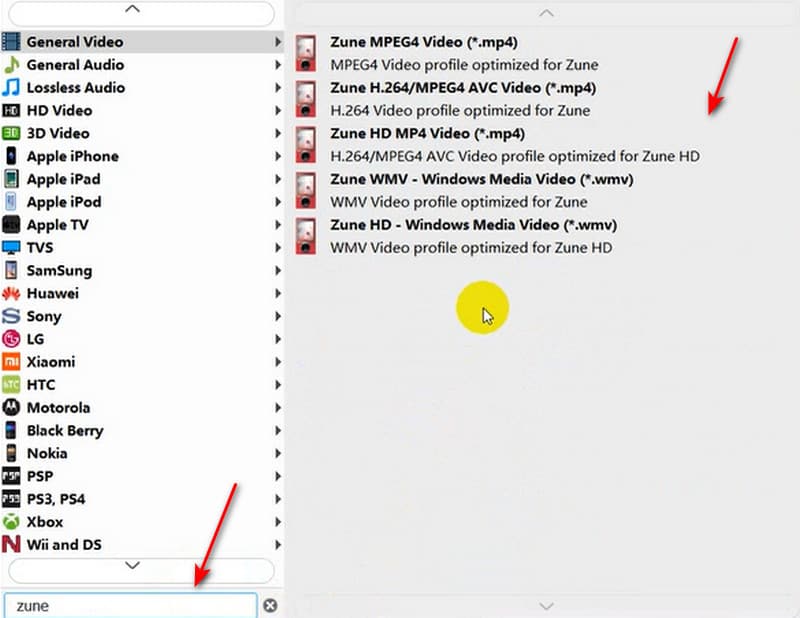Click the Apple iPhone device icon
Viewport: 800px width, 618px height.
point(11,156)
